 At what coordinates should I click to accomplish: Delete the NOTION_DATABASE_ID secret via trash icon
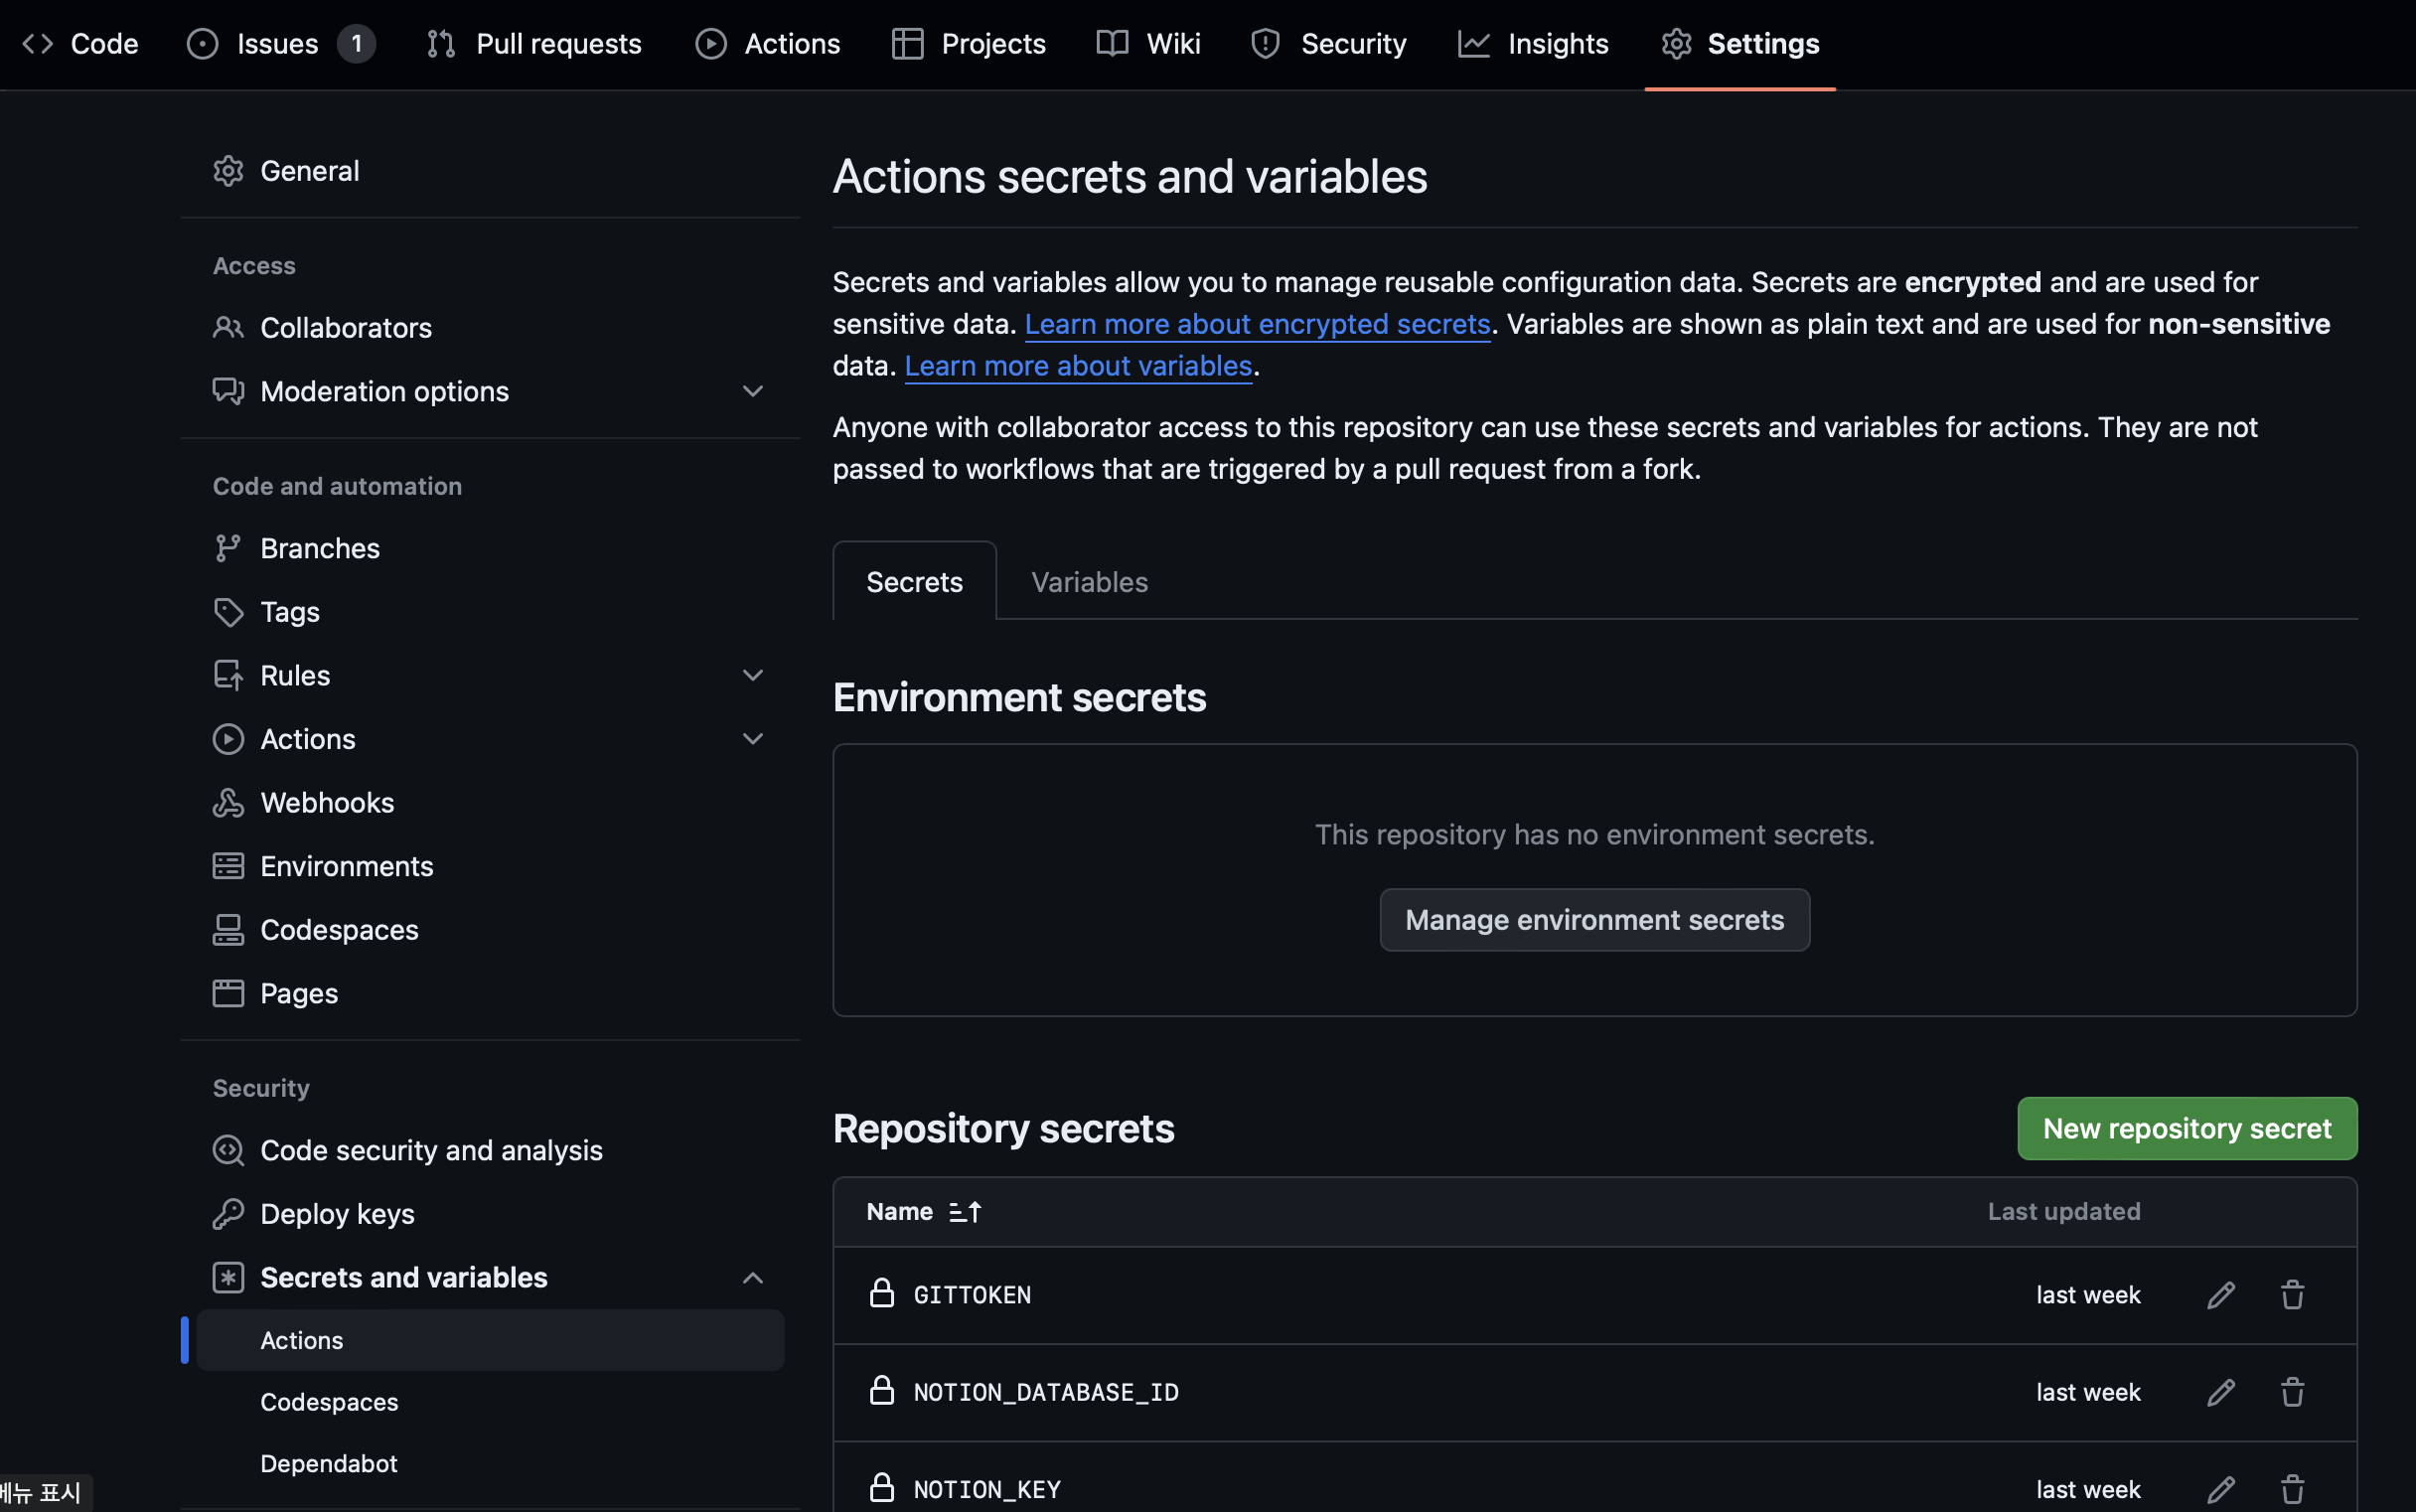(x=2292, y=1392)
